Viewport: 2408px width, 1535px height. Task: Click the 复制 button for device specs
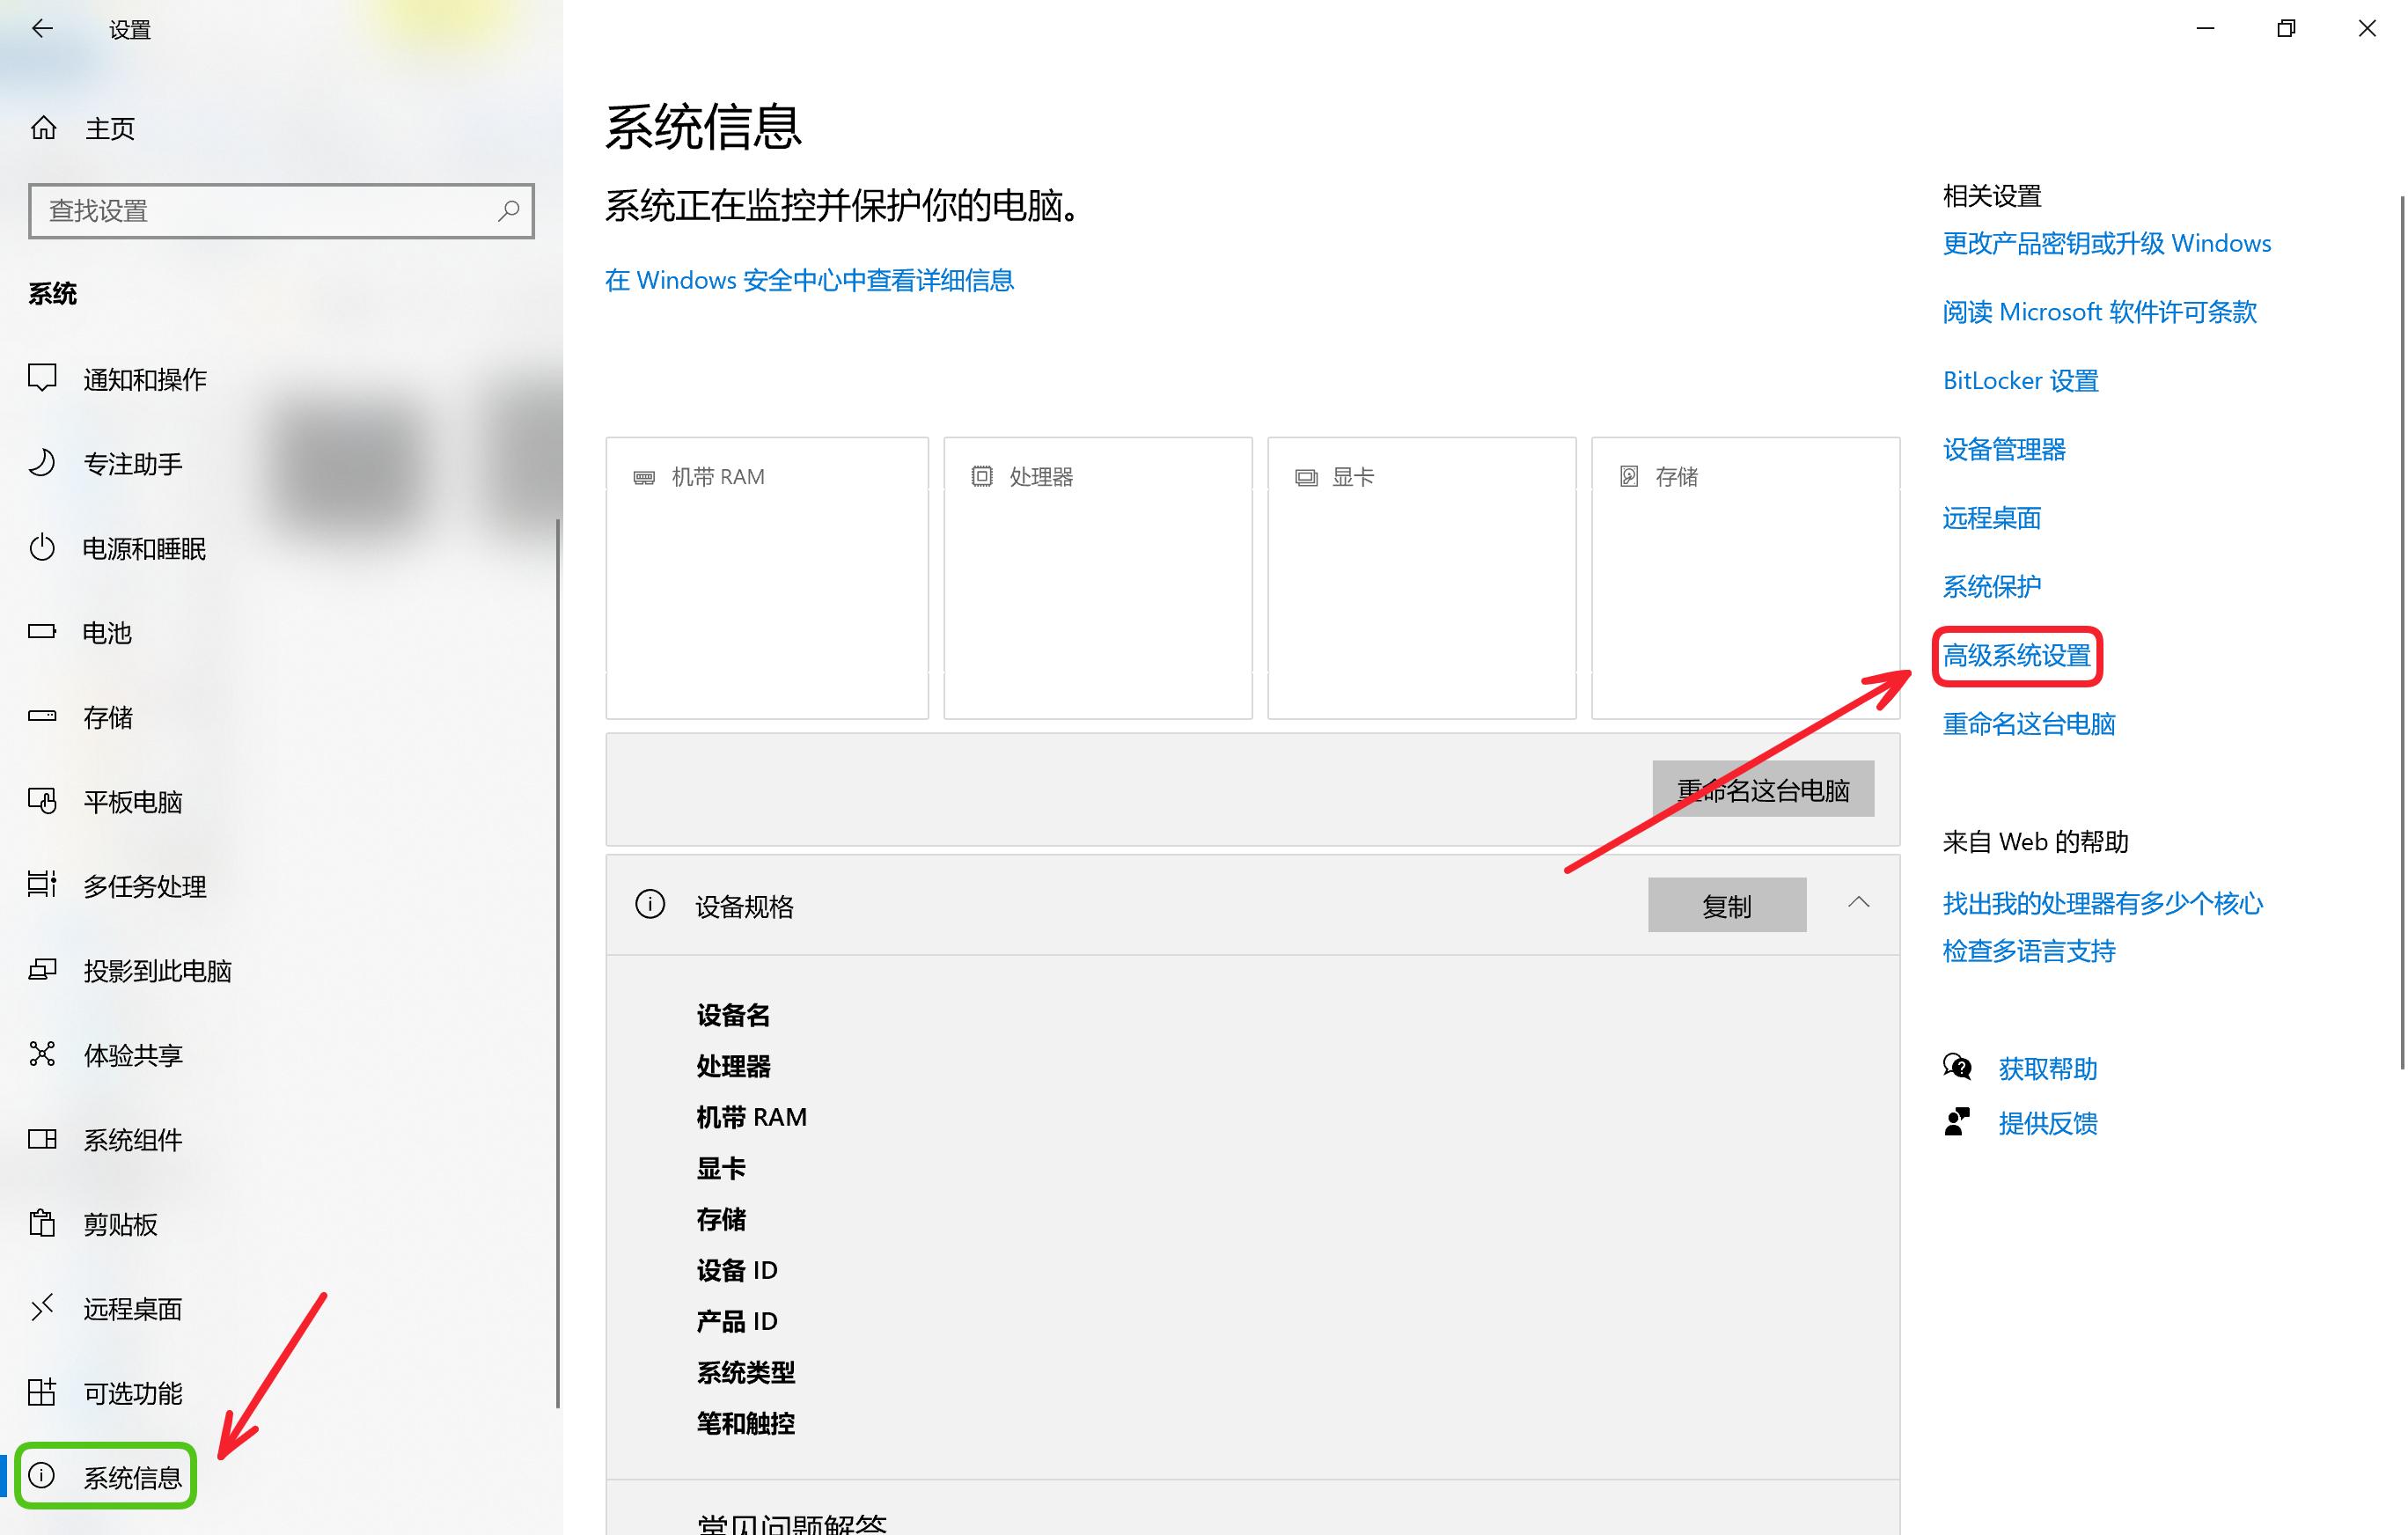click(x=1726, y=905)
